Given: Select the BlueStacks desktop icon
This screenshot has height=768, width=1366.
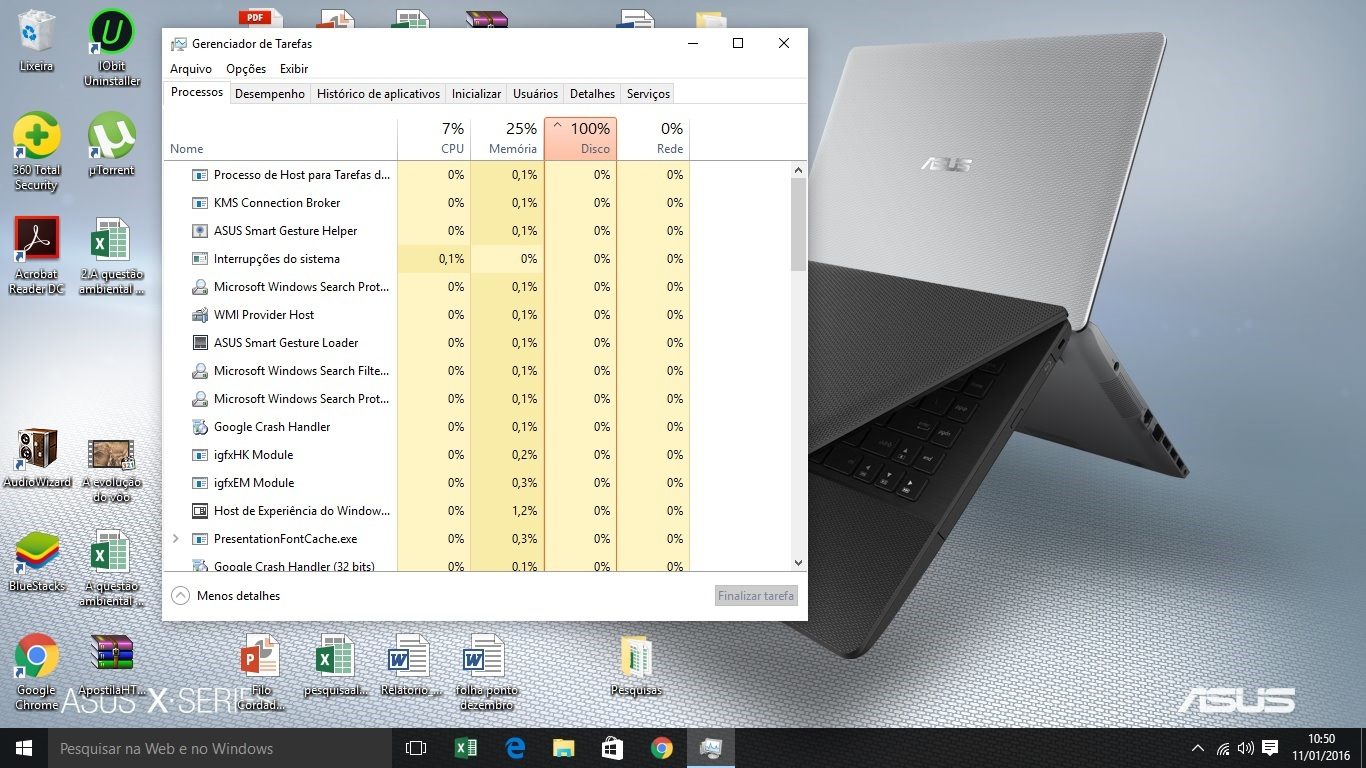Looking at the screenshot, I should coord(37,561).
